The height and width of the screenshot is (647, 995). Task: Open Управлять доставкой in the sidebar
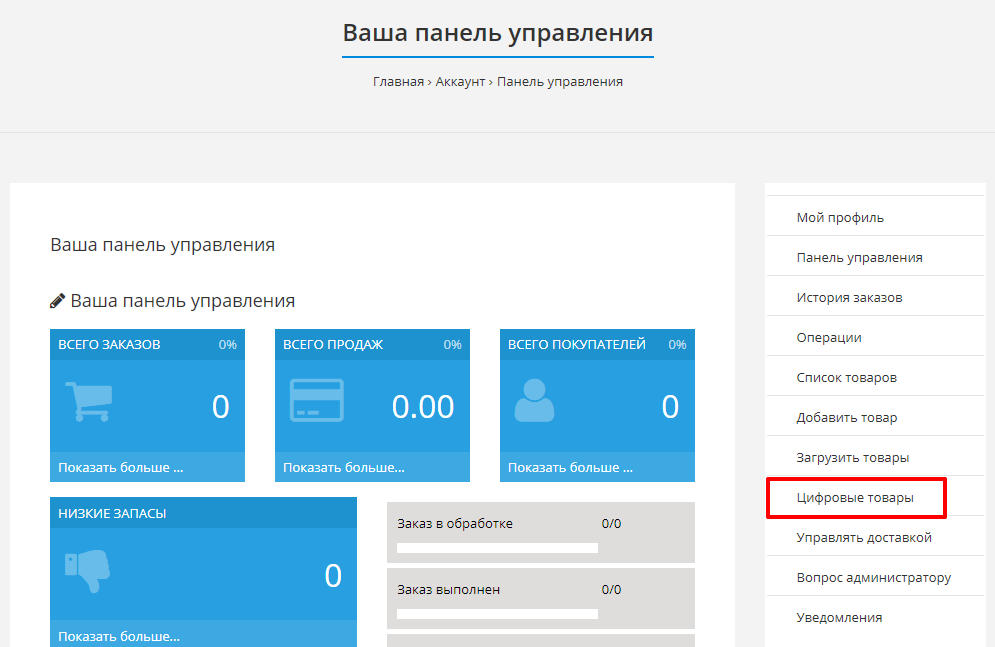[x=864, y=537]
